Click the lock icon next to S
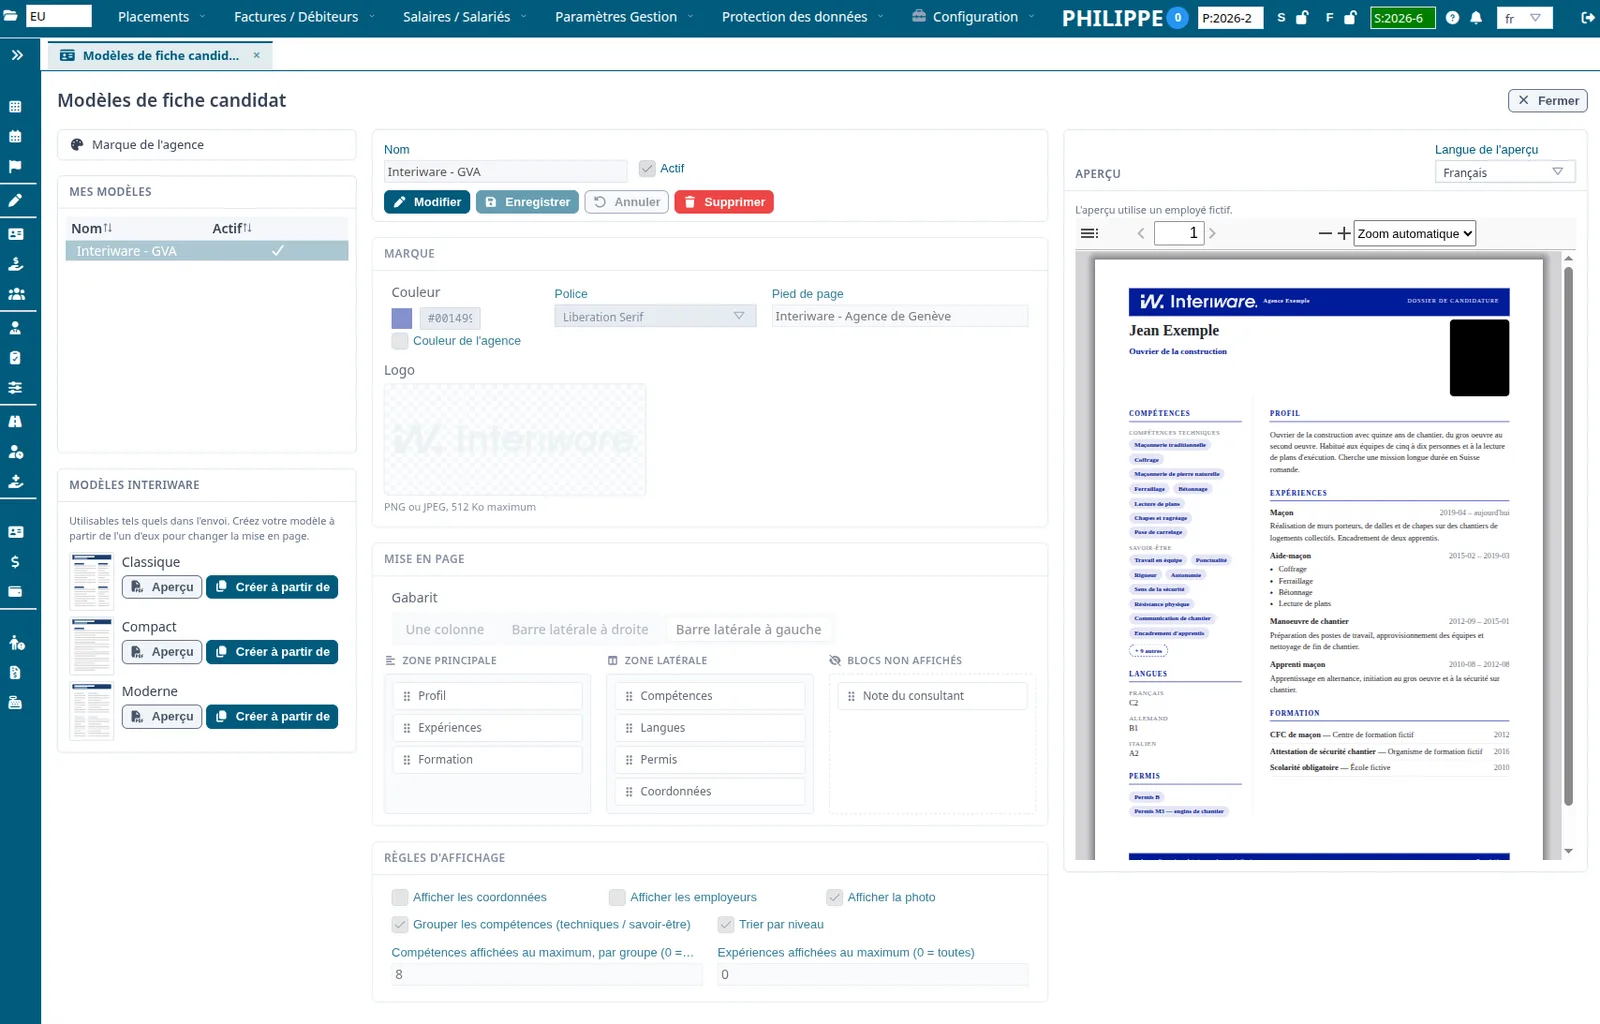Image resolution: width=1600 pixels, height=1024 pixels. (1302, 18)
